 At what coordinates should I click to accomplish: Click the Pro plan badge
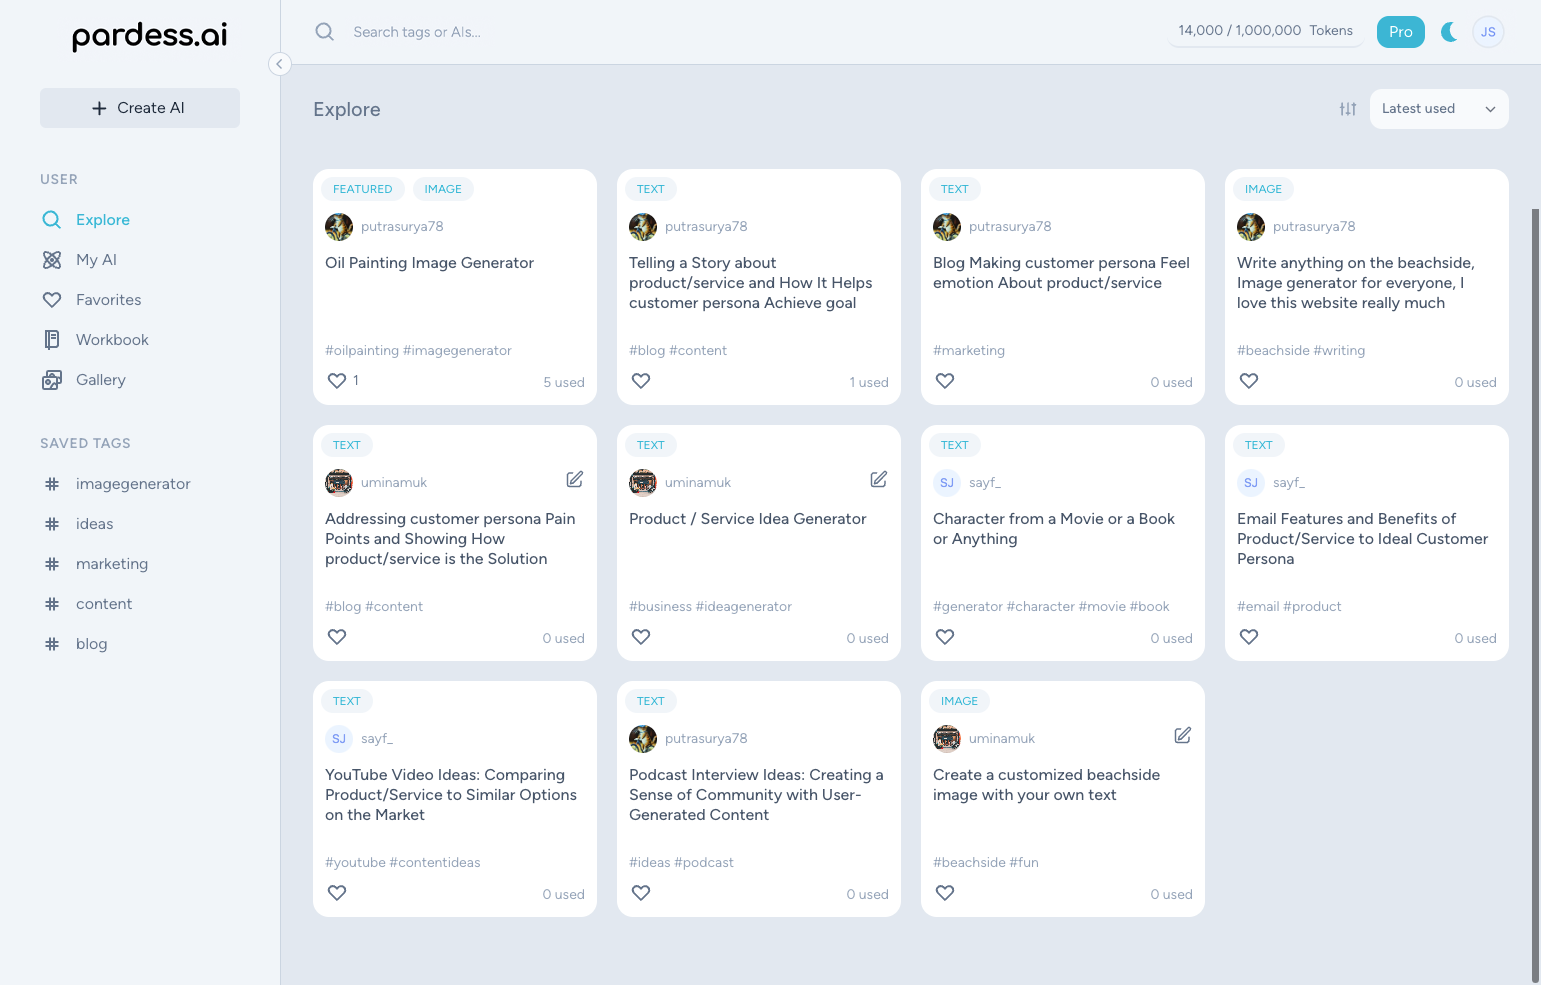(1400, 32)
